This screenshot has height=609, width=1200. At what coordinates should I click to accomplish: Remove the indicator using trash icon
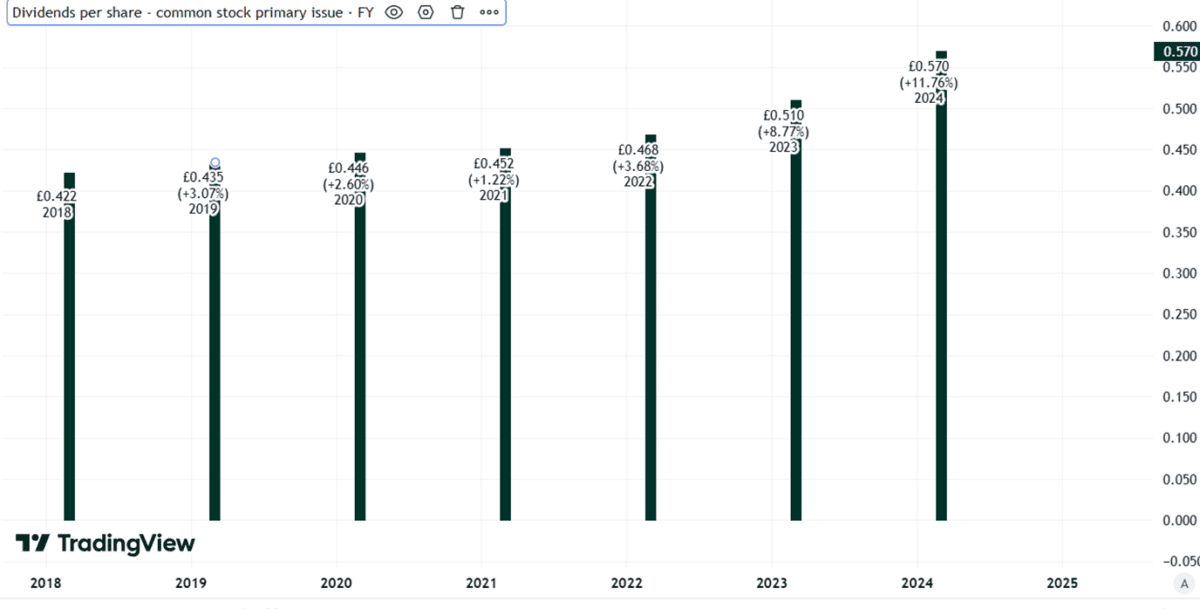457,12
